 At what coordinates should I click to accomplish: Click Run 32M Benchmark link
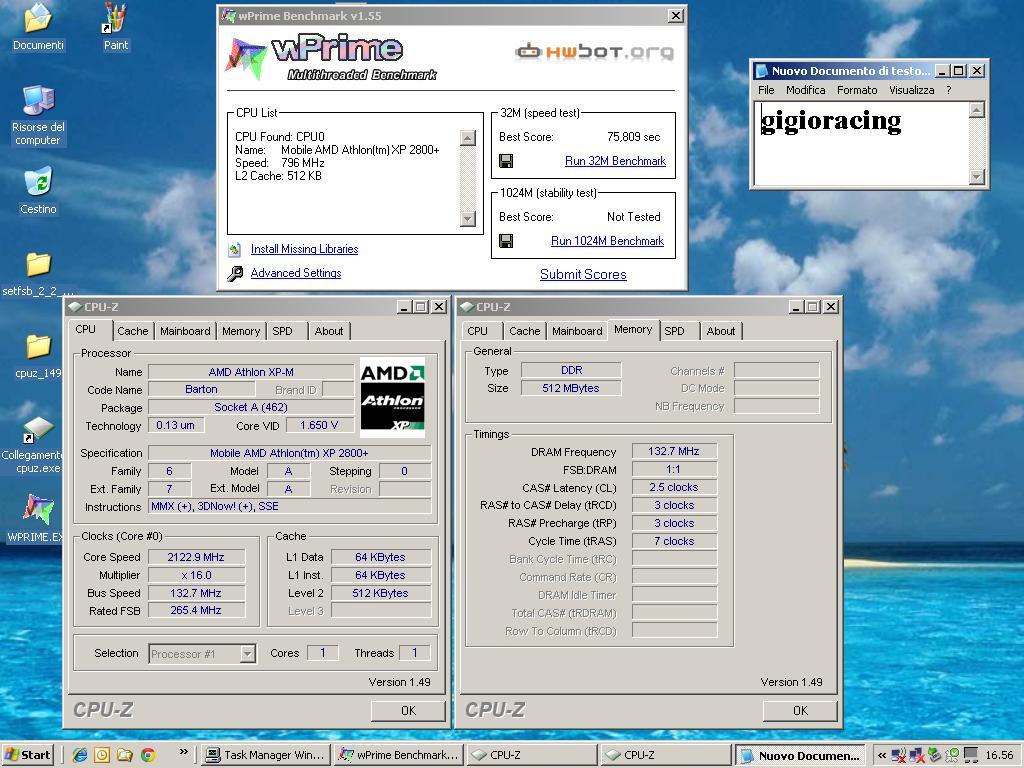(x=615, y=161)
